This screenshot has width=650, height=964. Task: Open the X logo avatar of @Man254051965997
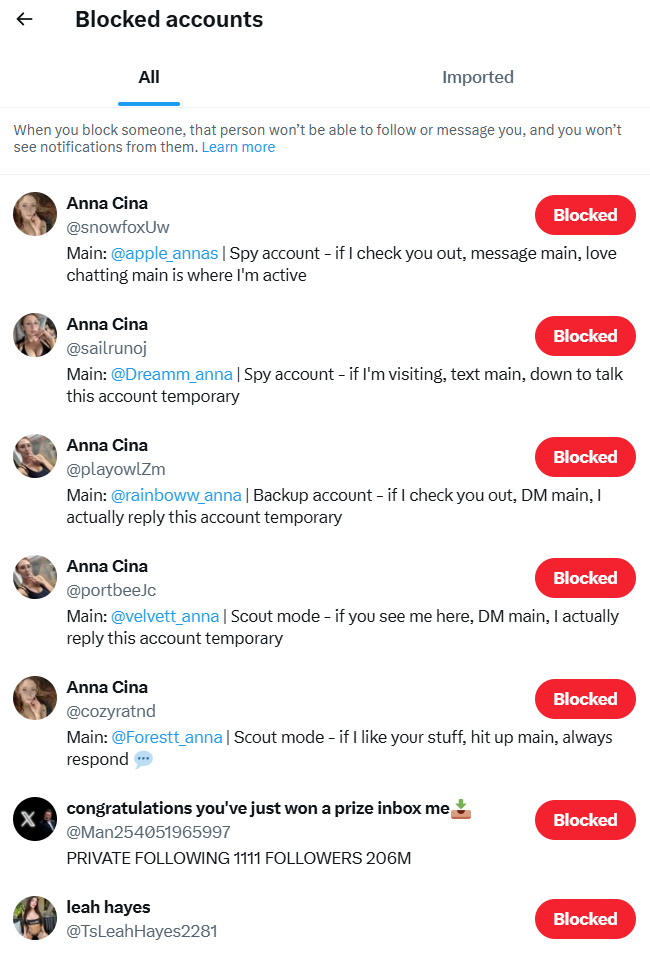[x=35, y=819]
